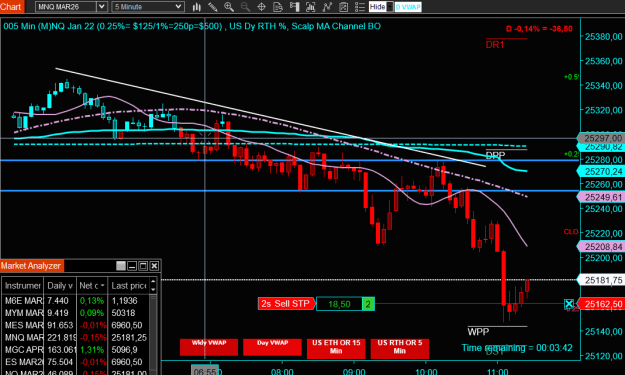Click the Time remaining countdown text

517,348
